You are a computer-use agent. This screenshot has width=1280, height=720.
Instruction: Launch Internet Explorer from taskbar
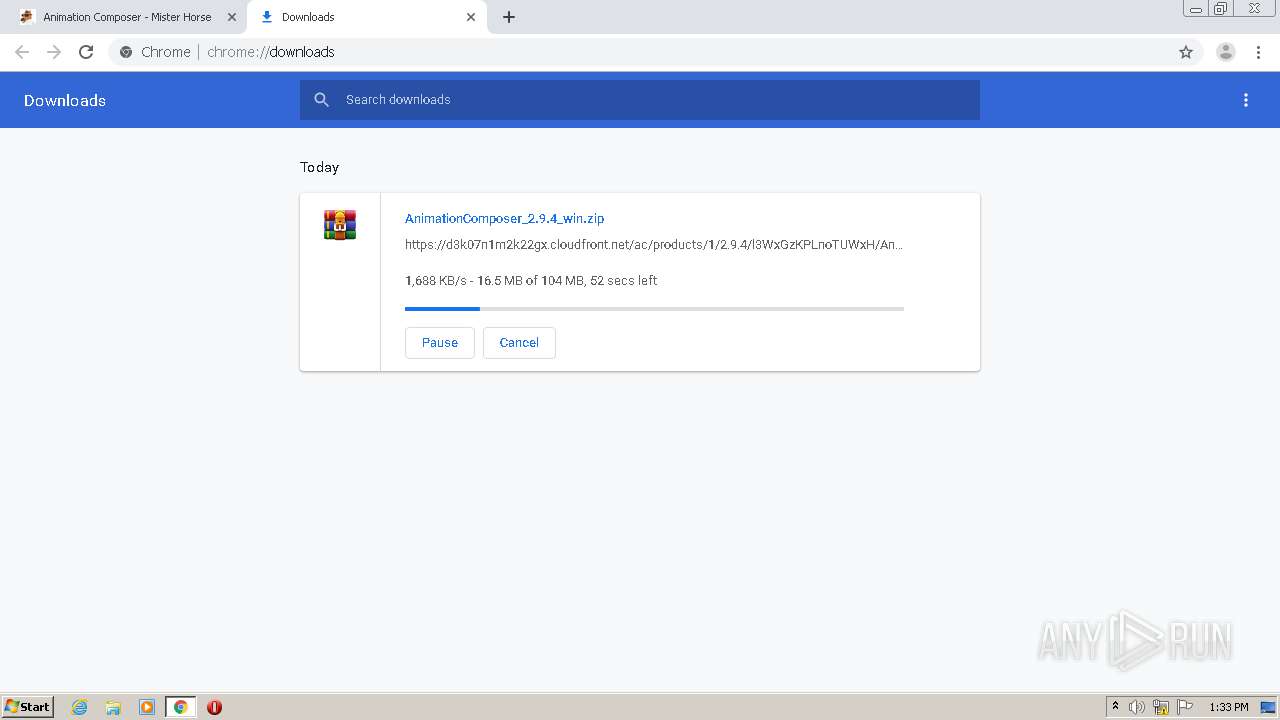tap(80, 707)
